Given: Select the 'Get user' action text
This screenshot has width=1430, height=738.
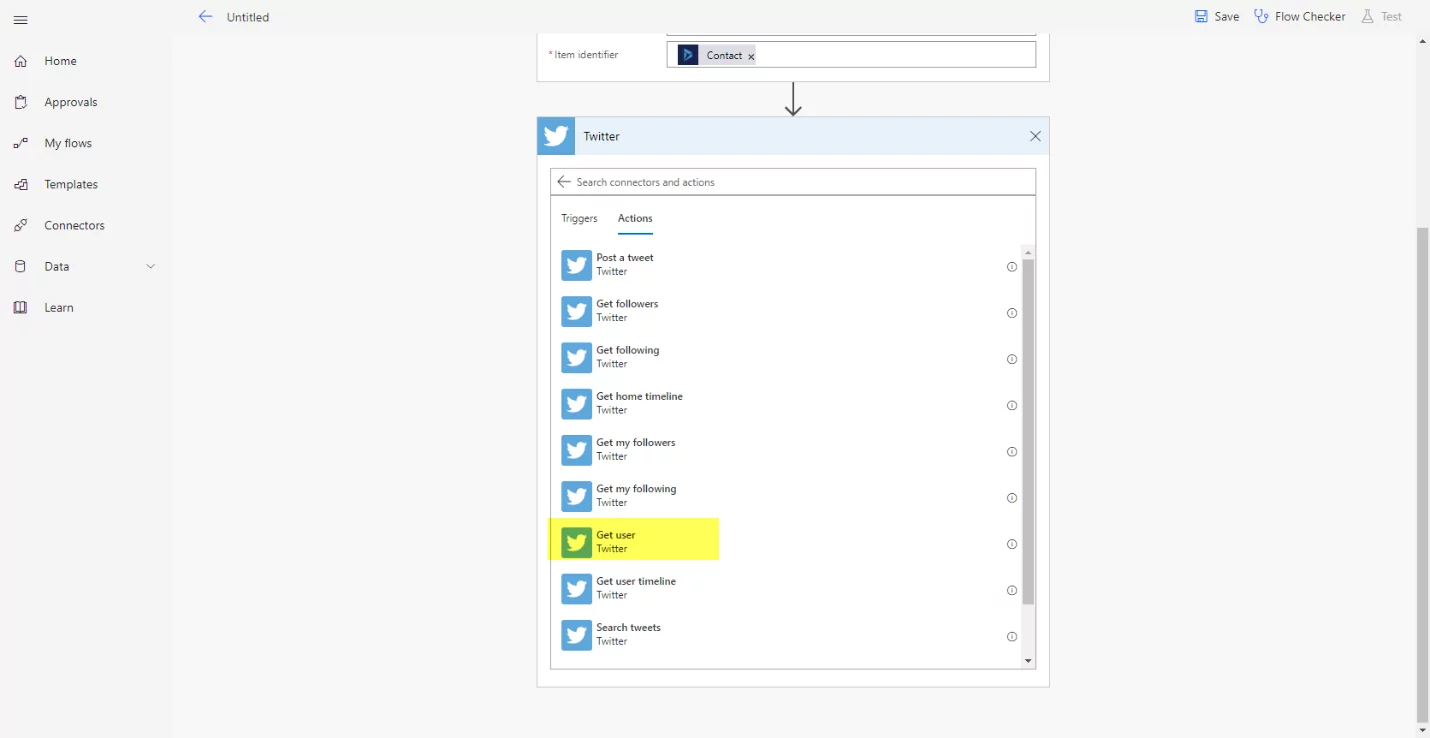Looking at the screenshot, I should (616, 535).
